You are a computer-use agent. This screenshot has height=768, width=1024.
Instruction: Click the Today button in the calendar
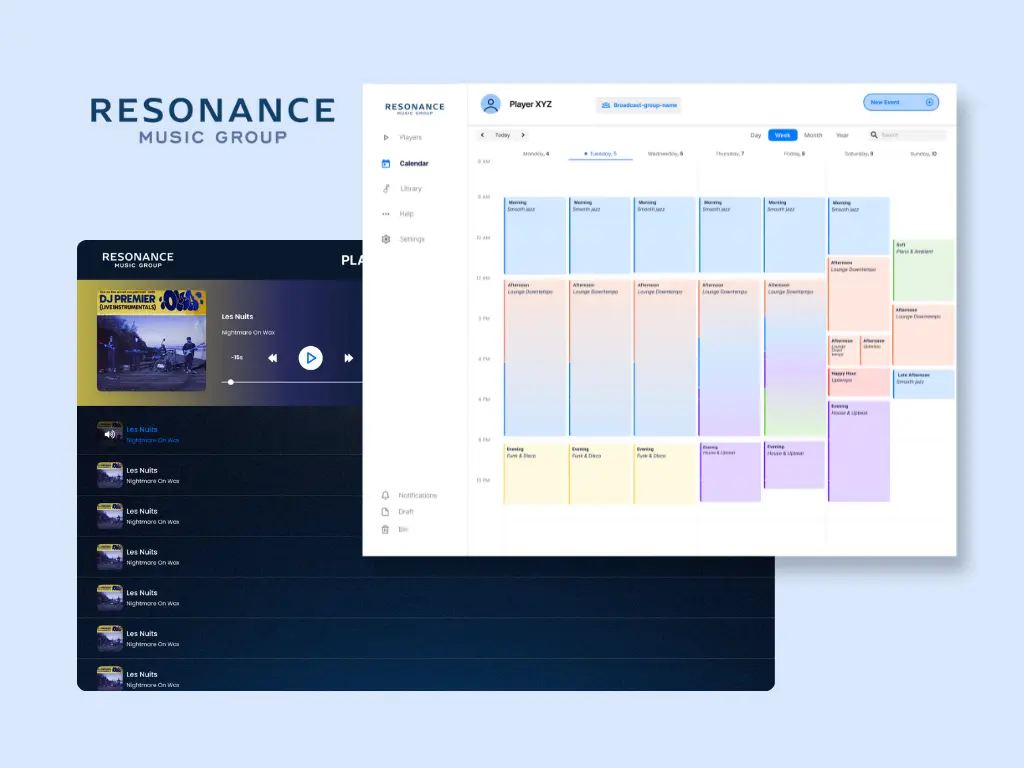[x=502, y=135]
